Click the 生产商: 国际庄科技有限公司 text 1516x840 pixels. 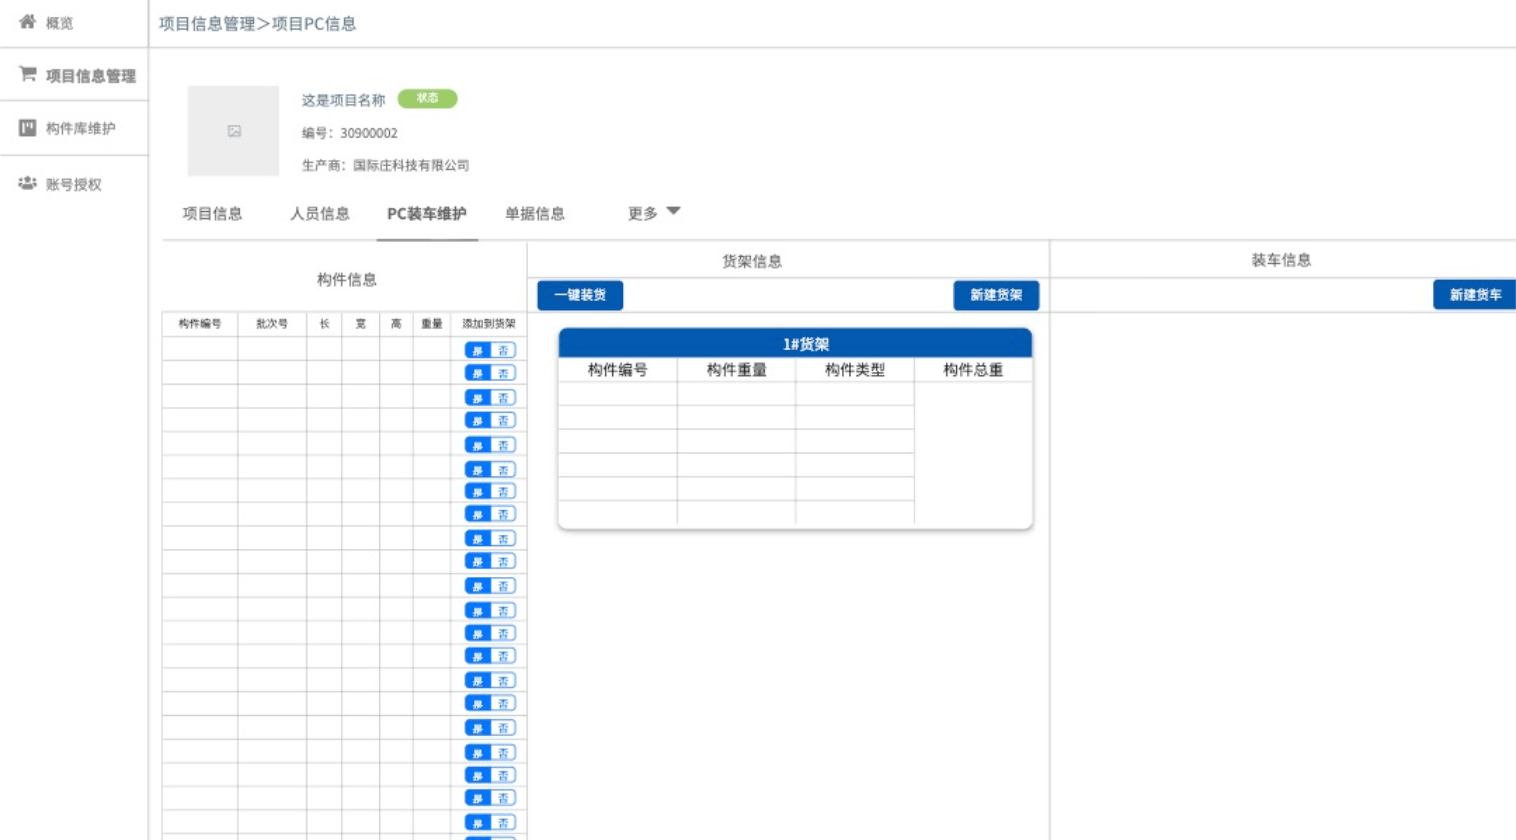(385, 165)
